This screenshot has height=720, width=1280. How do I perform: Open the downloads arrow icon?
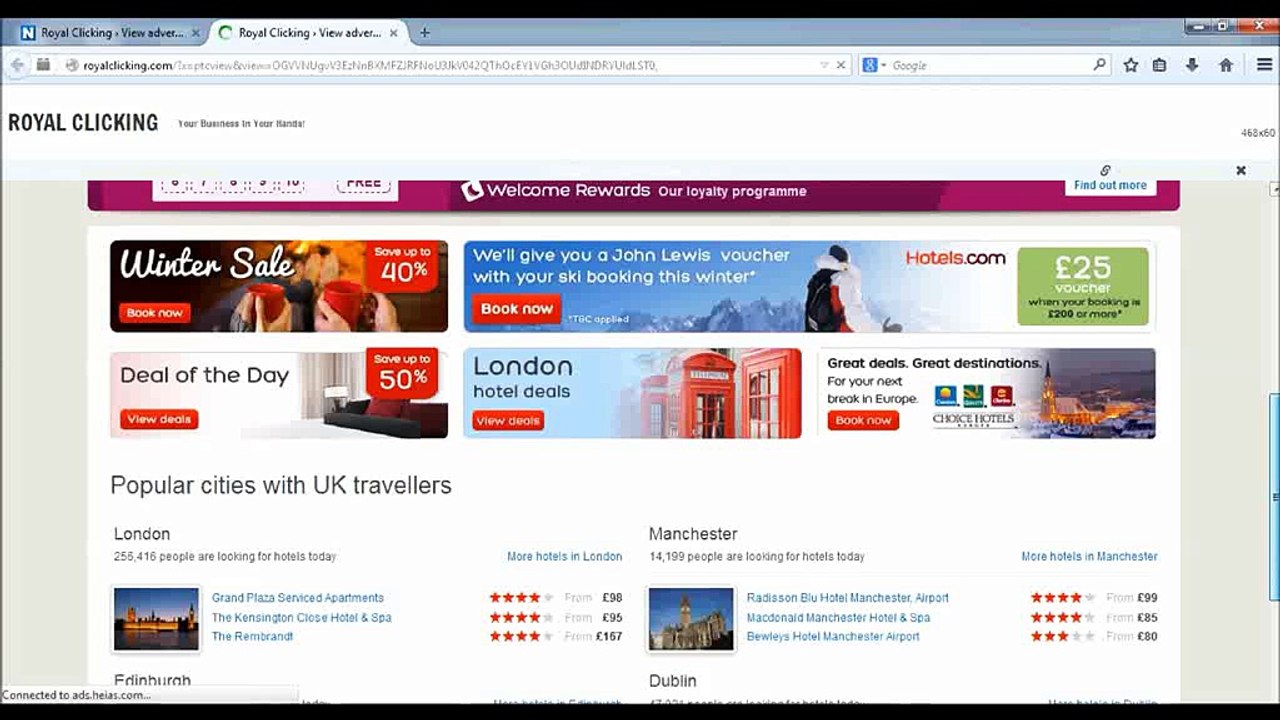[1192, 65]
